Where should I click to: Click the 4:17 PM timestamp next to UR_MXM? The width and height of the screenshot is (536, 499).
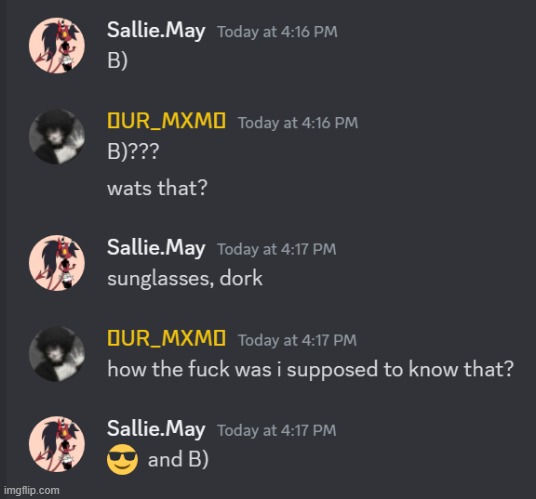297,340
